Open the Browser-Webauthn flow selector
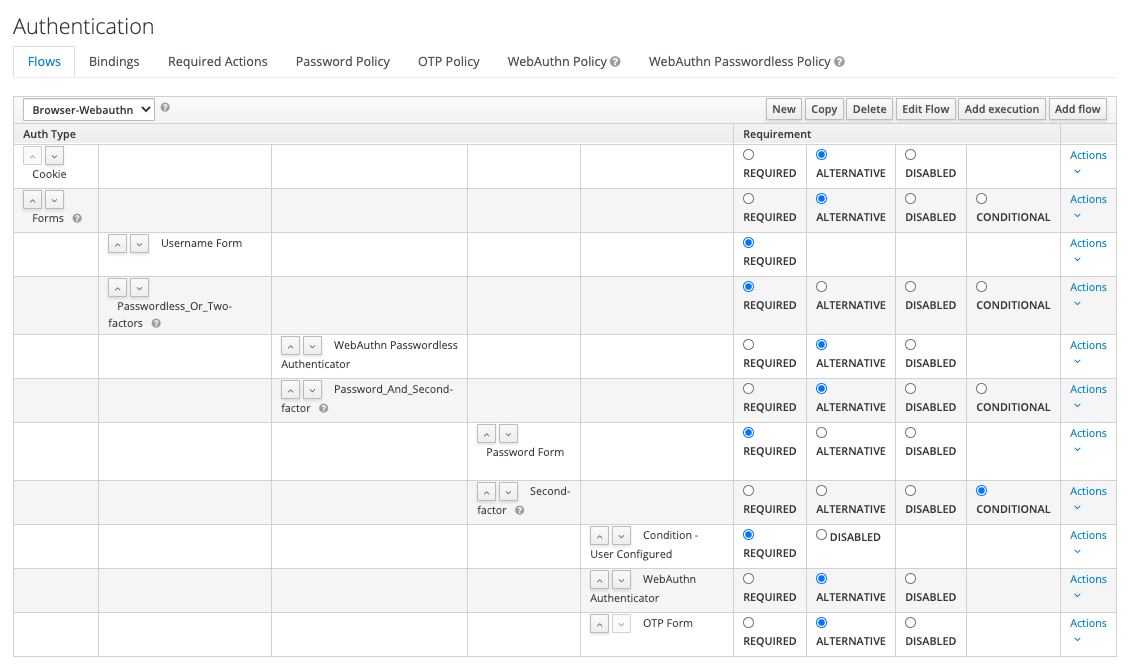Screen dimensions: 1131x668 coord(88,110)
